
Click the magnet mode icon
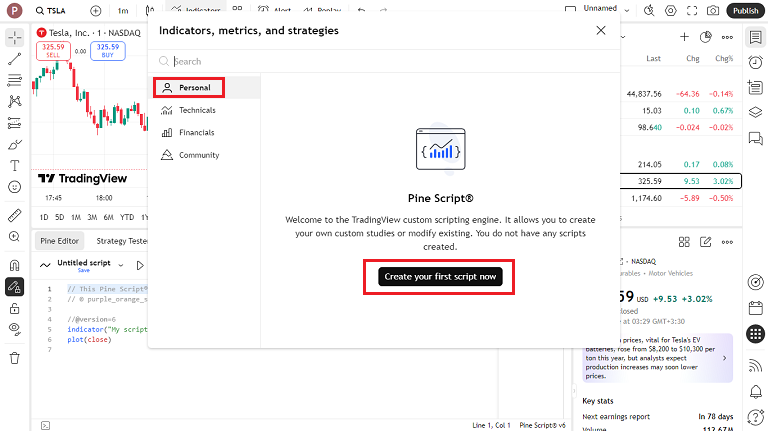coord(15,265)
